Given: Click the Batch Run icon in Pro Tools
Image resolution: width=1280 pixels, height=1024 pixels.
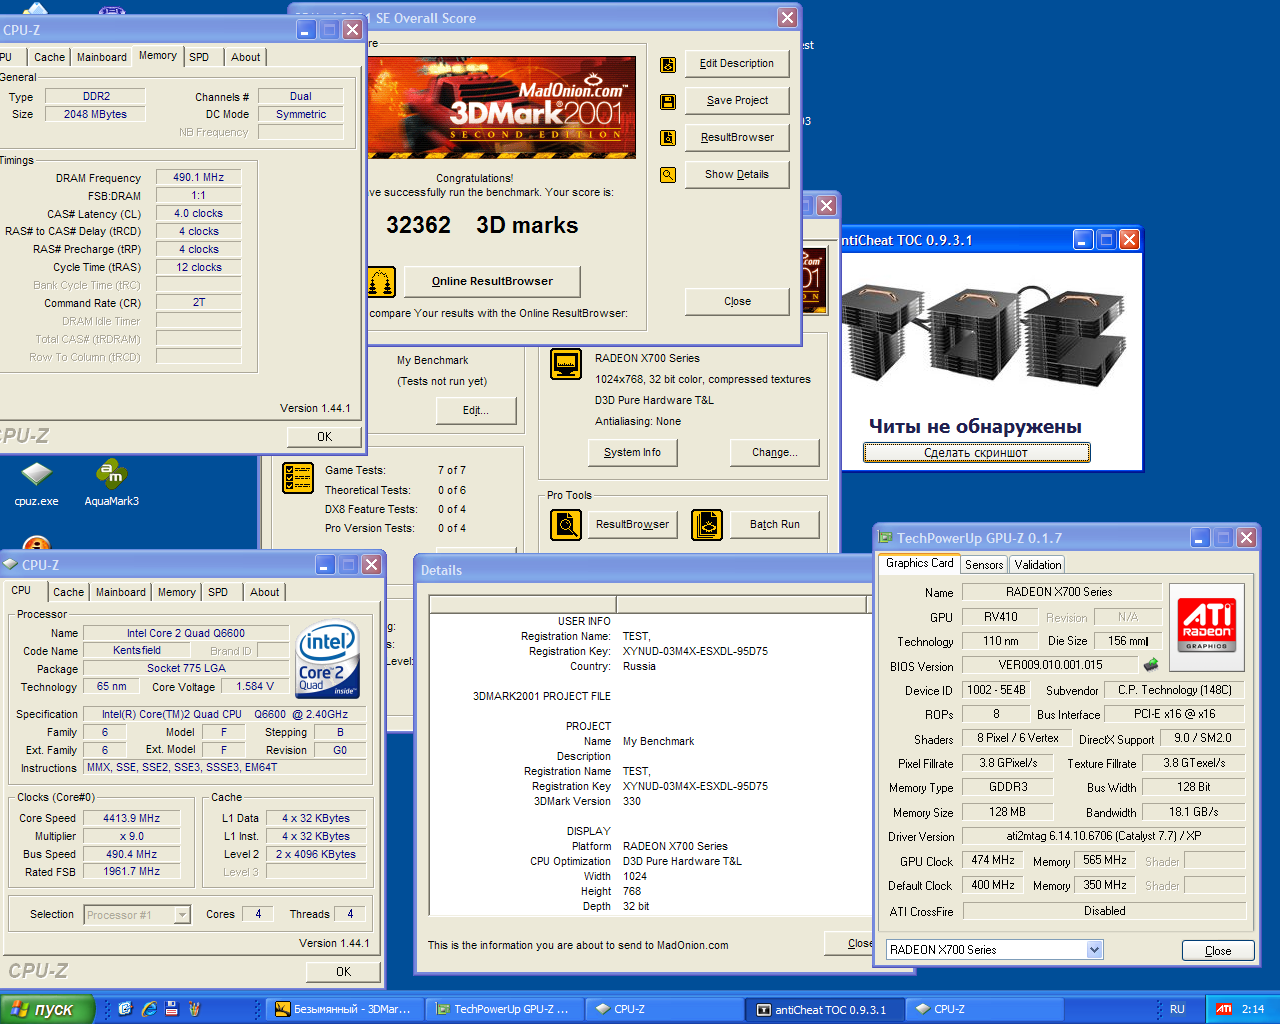Looking at the screenshot, I should [x=707, y=524].
